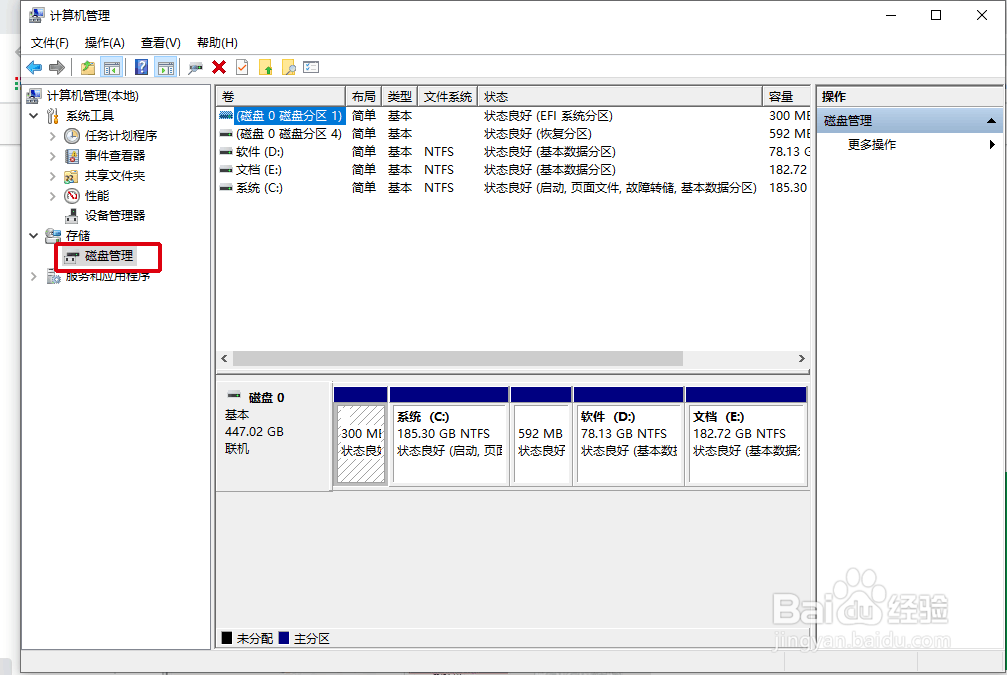Click the horizontal scrollbar thumb of volume list
This screenshot has width=1007, height=675.
point(457,358)
